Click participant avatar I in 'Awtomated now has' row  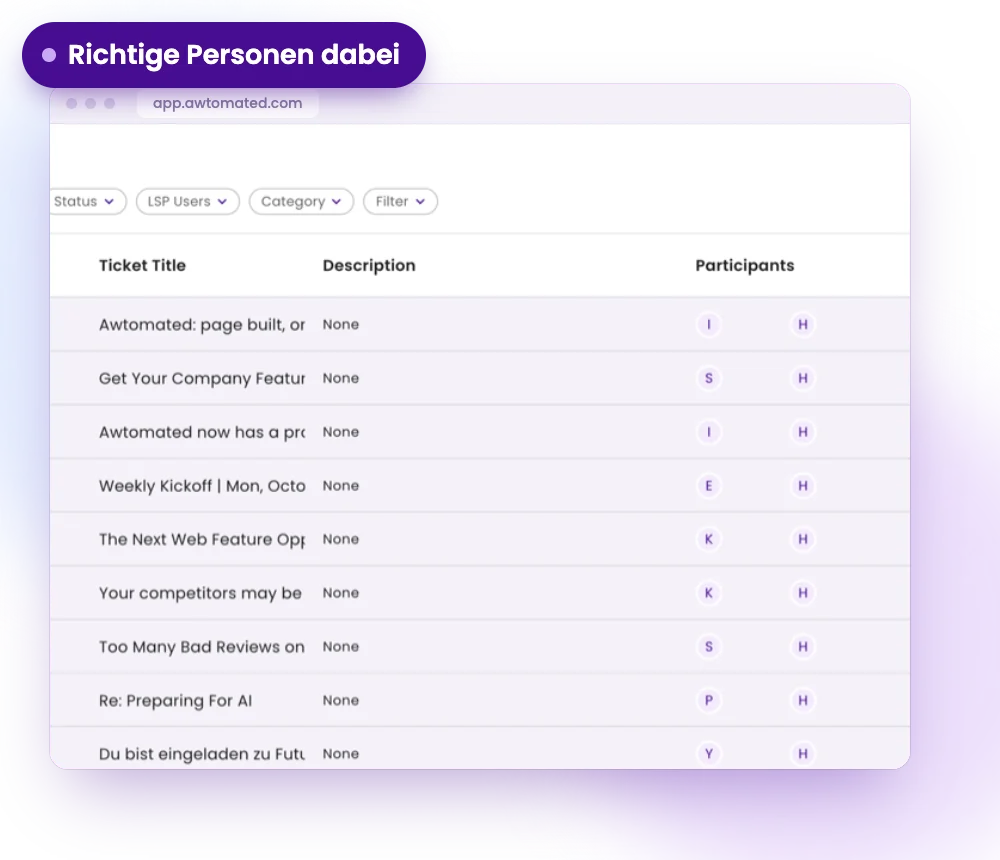pyautogui.click(x=709, y=432)
